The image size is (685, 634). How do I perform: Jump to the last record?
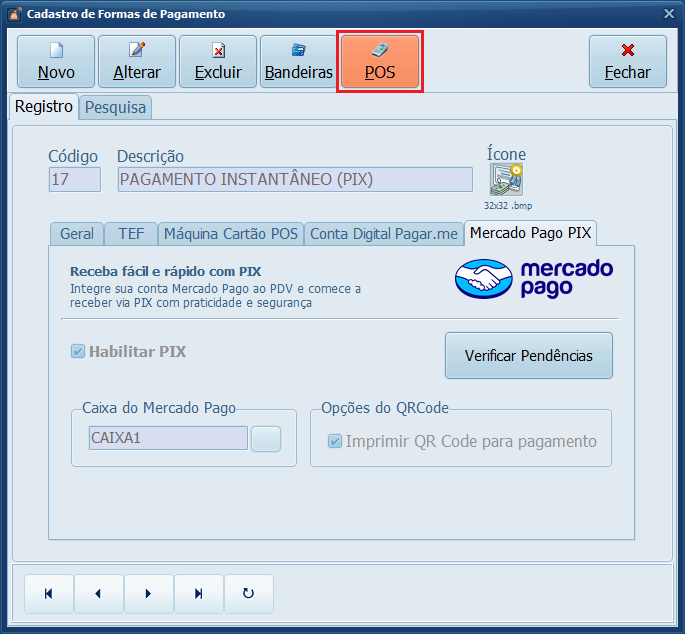coord(198,593)
